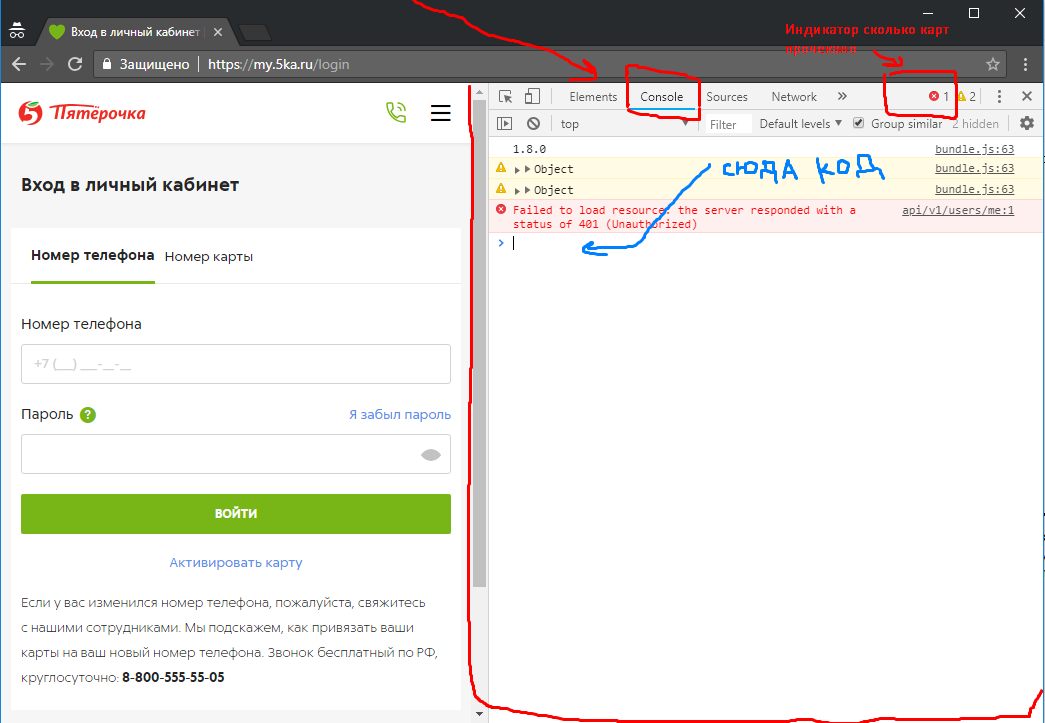1045x723 pixels.
Task: Click the browser forward arrow
Action: (47, 65)
